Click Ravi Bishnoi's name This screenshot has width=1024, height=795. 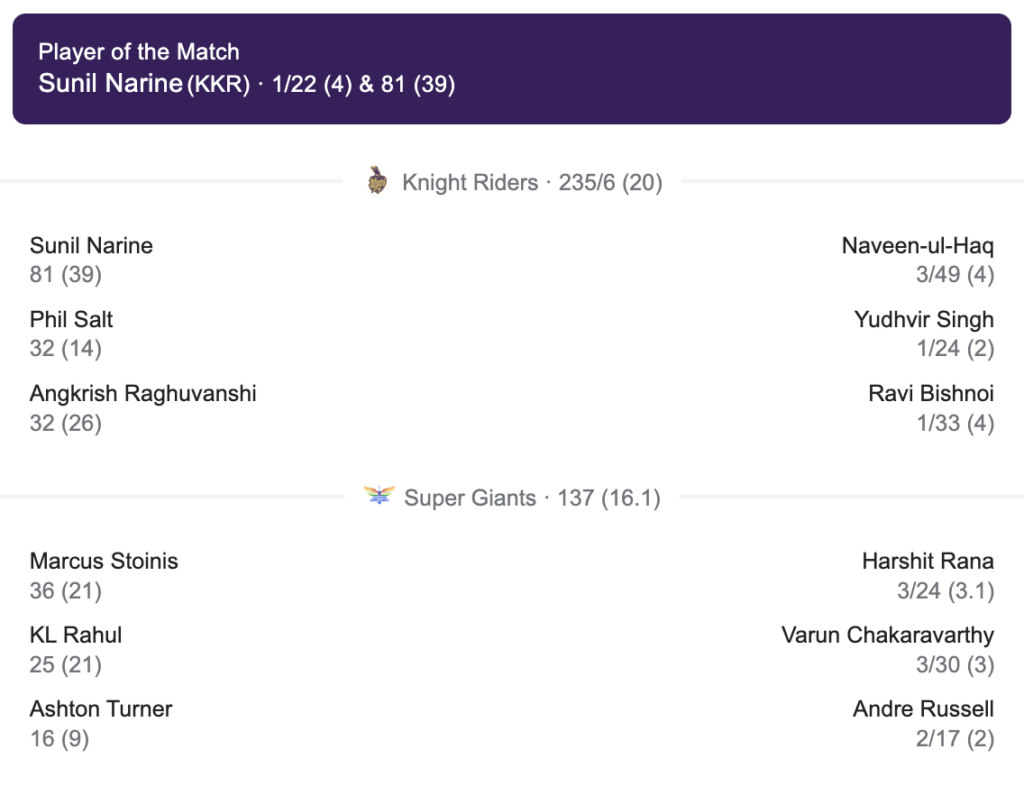(930, 394)
